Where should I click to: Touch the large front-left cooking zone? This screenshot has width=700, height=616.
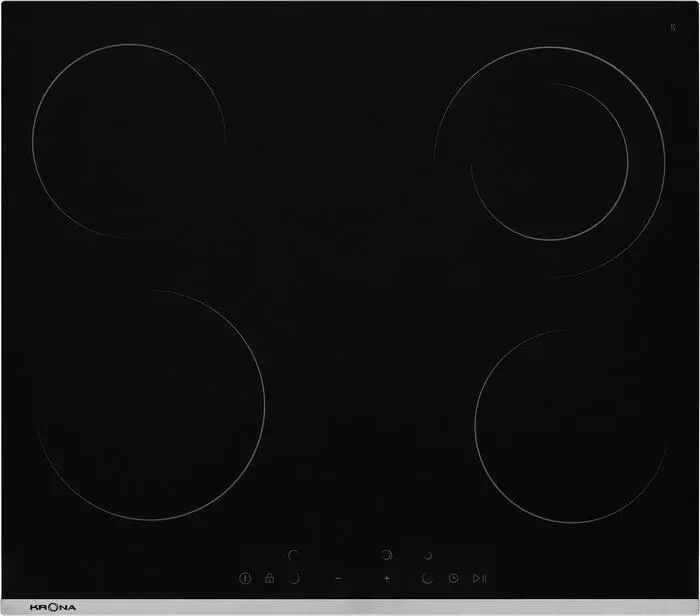click(x=150, y=405)
